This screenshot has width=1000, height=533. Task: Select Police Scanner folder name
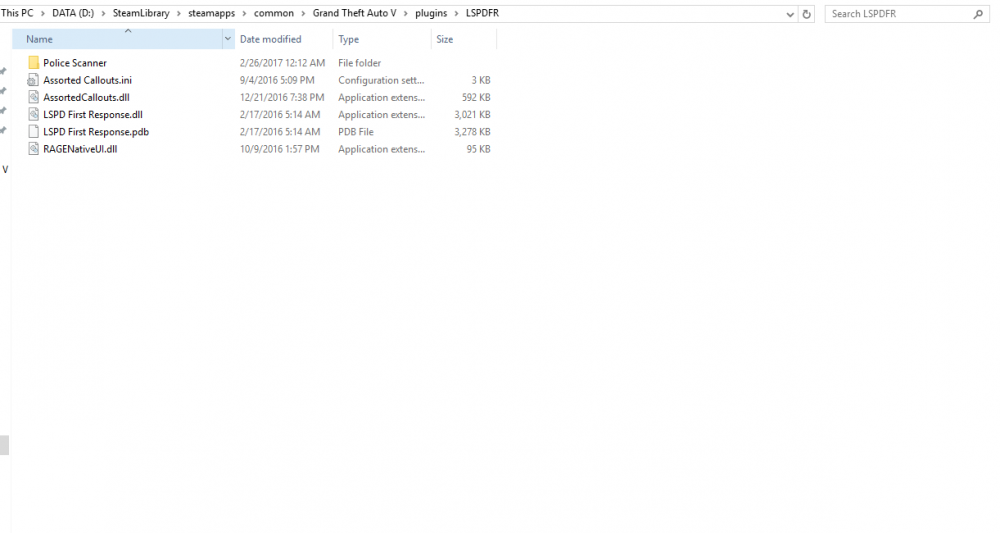pyautogui.click(x=75, y=62)
